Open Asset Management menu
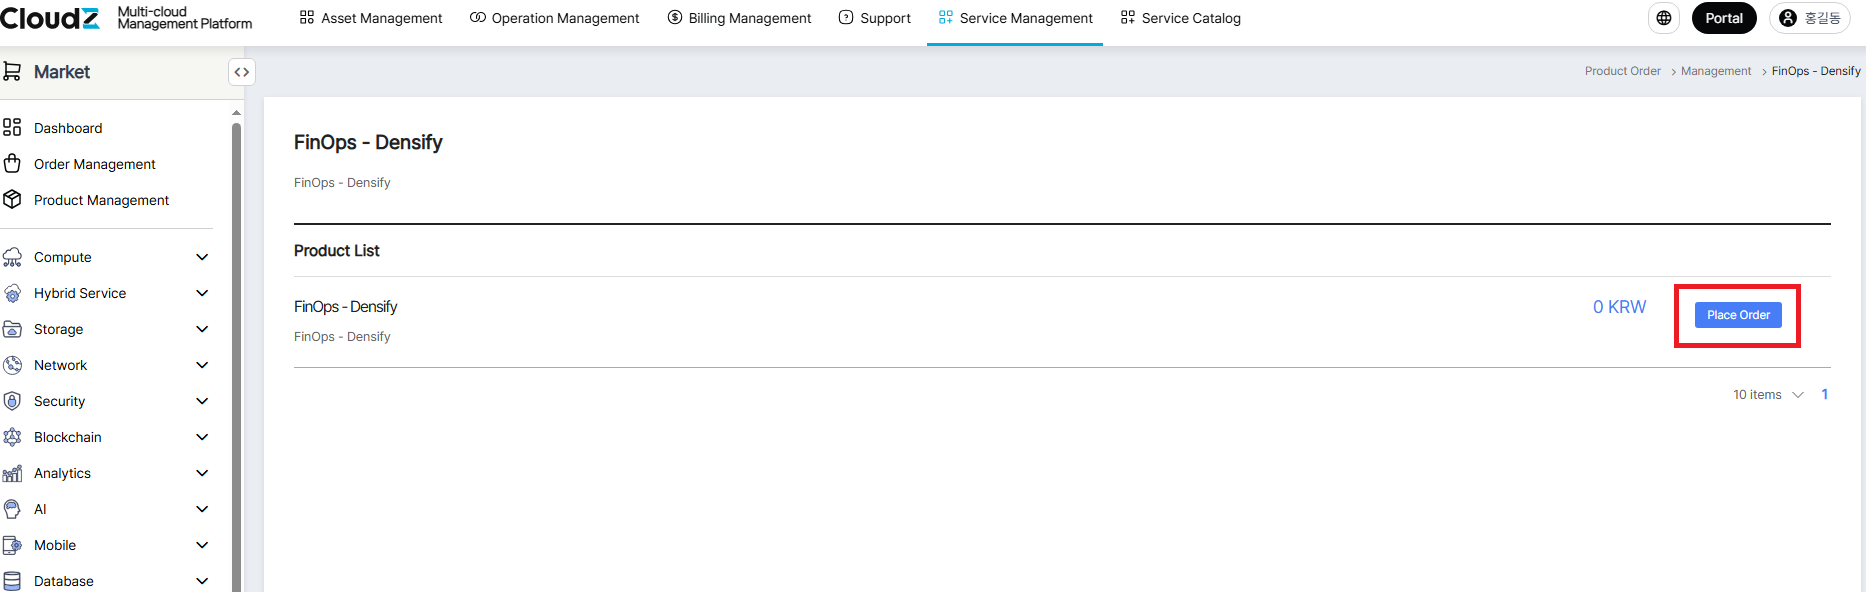1866x592 pixels. [x=371, y=18]
